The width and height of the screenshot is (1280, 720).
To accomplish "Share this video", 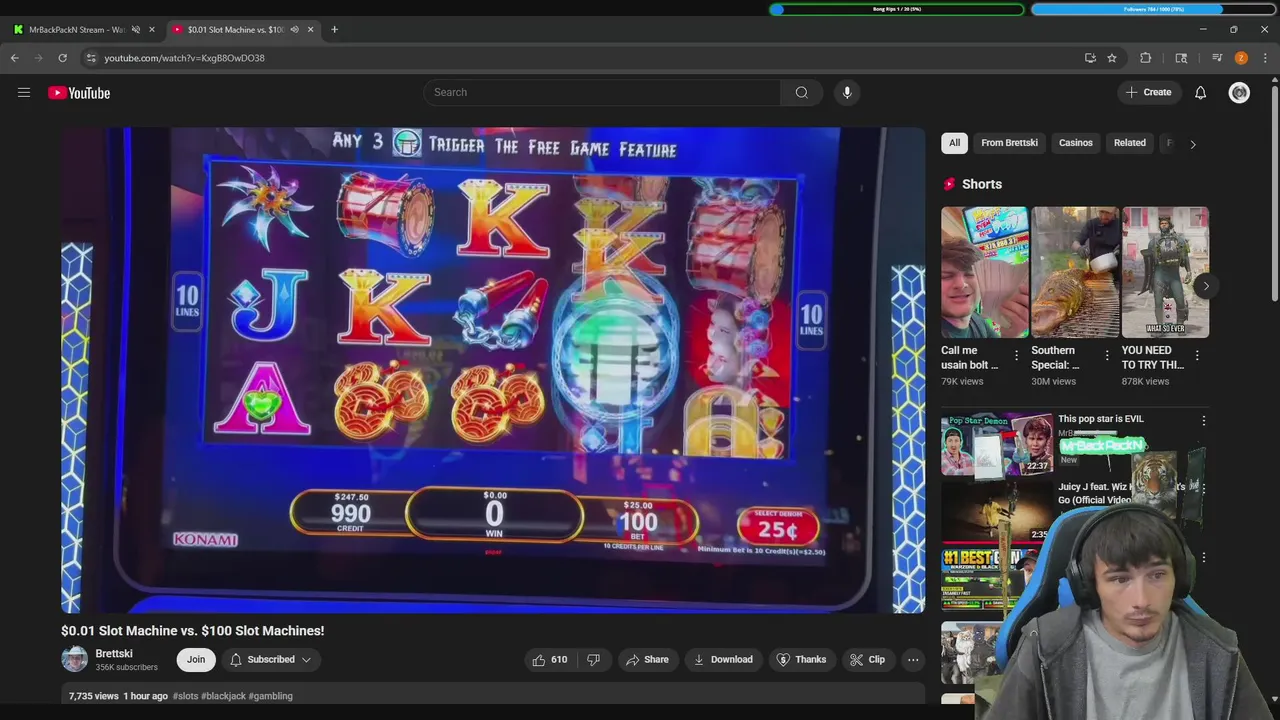I will tap(647, 659).
